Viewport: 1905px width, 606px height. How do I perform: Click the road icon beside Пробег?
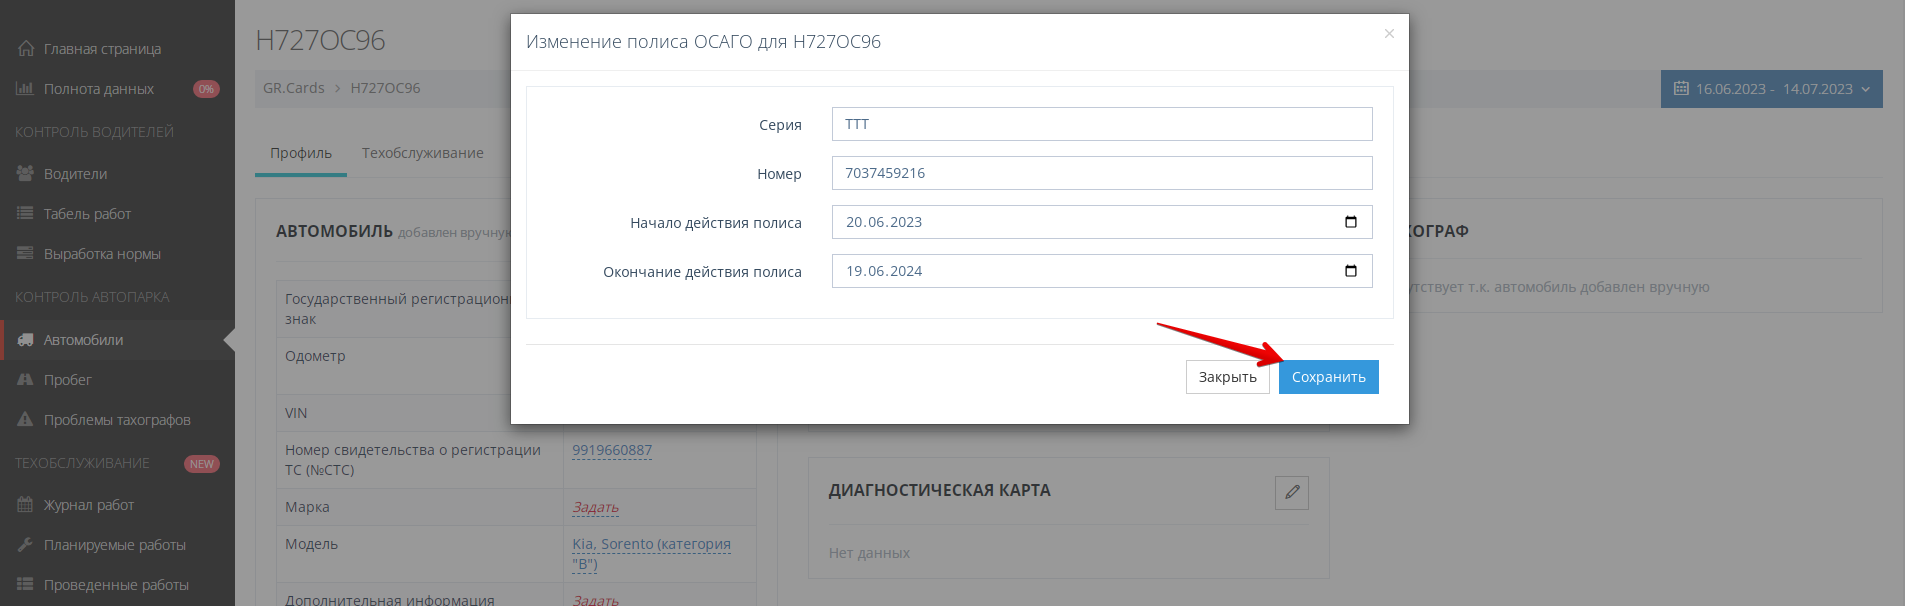(x=25, y=380)
